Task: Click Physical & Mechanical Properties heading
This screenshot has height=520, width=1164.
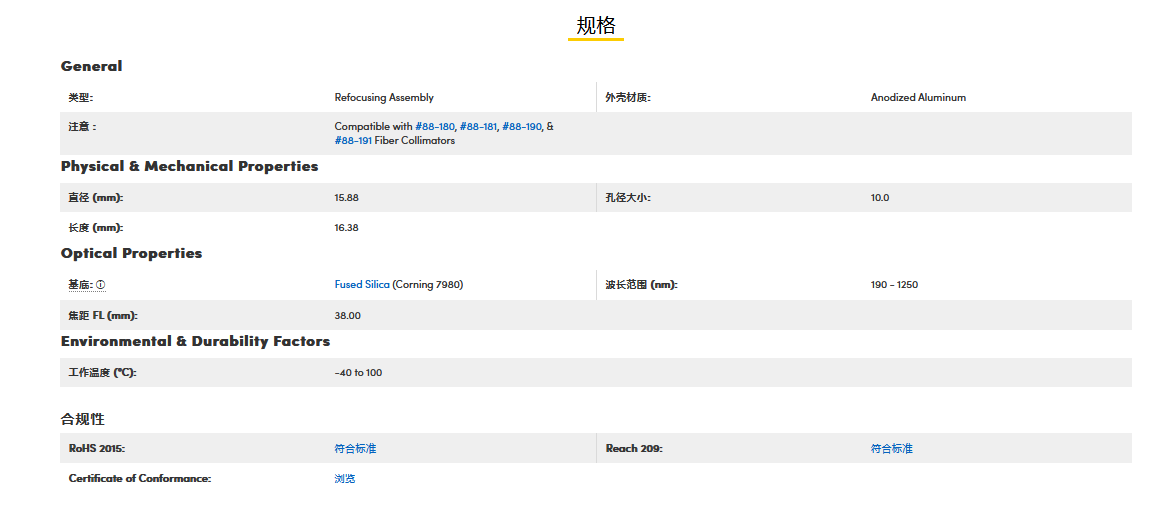Action: [x=189, y=166]
